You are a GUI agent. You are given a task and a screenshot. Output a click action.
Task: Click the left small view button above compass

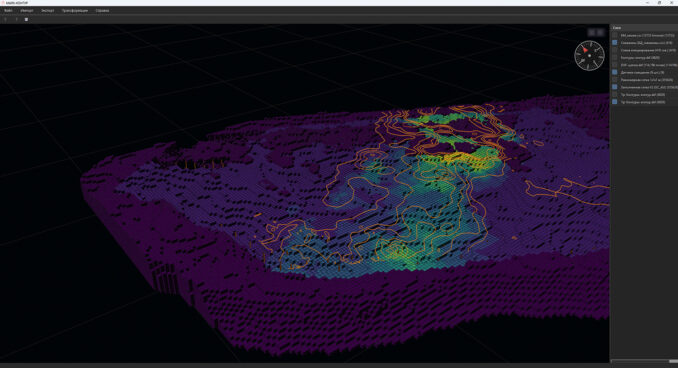(x=592, y=32)
